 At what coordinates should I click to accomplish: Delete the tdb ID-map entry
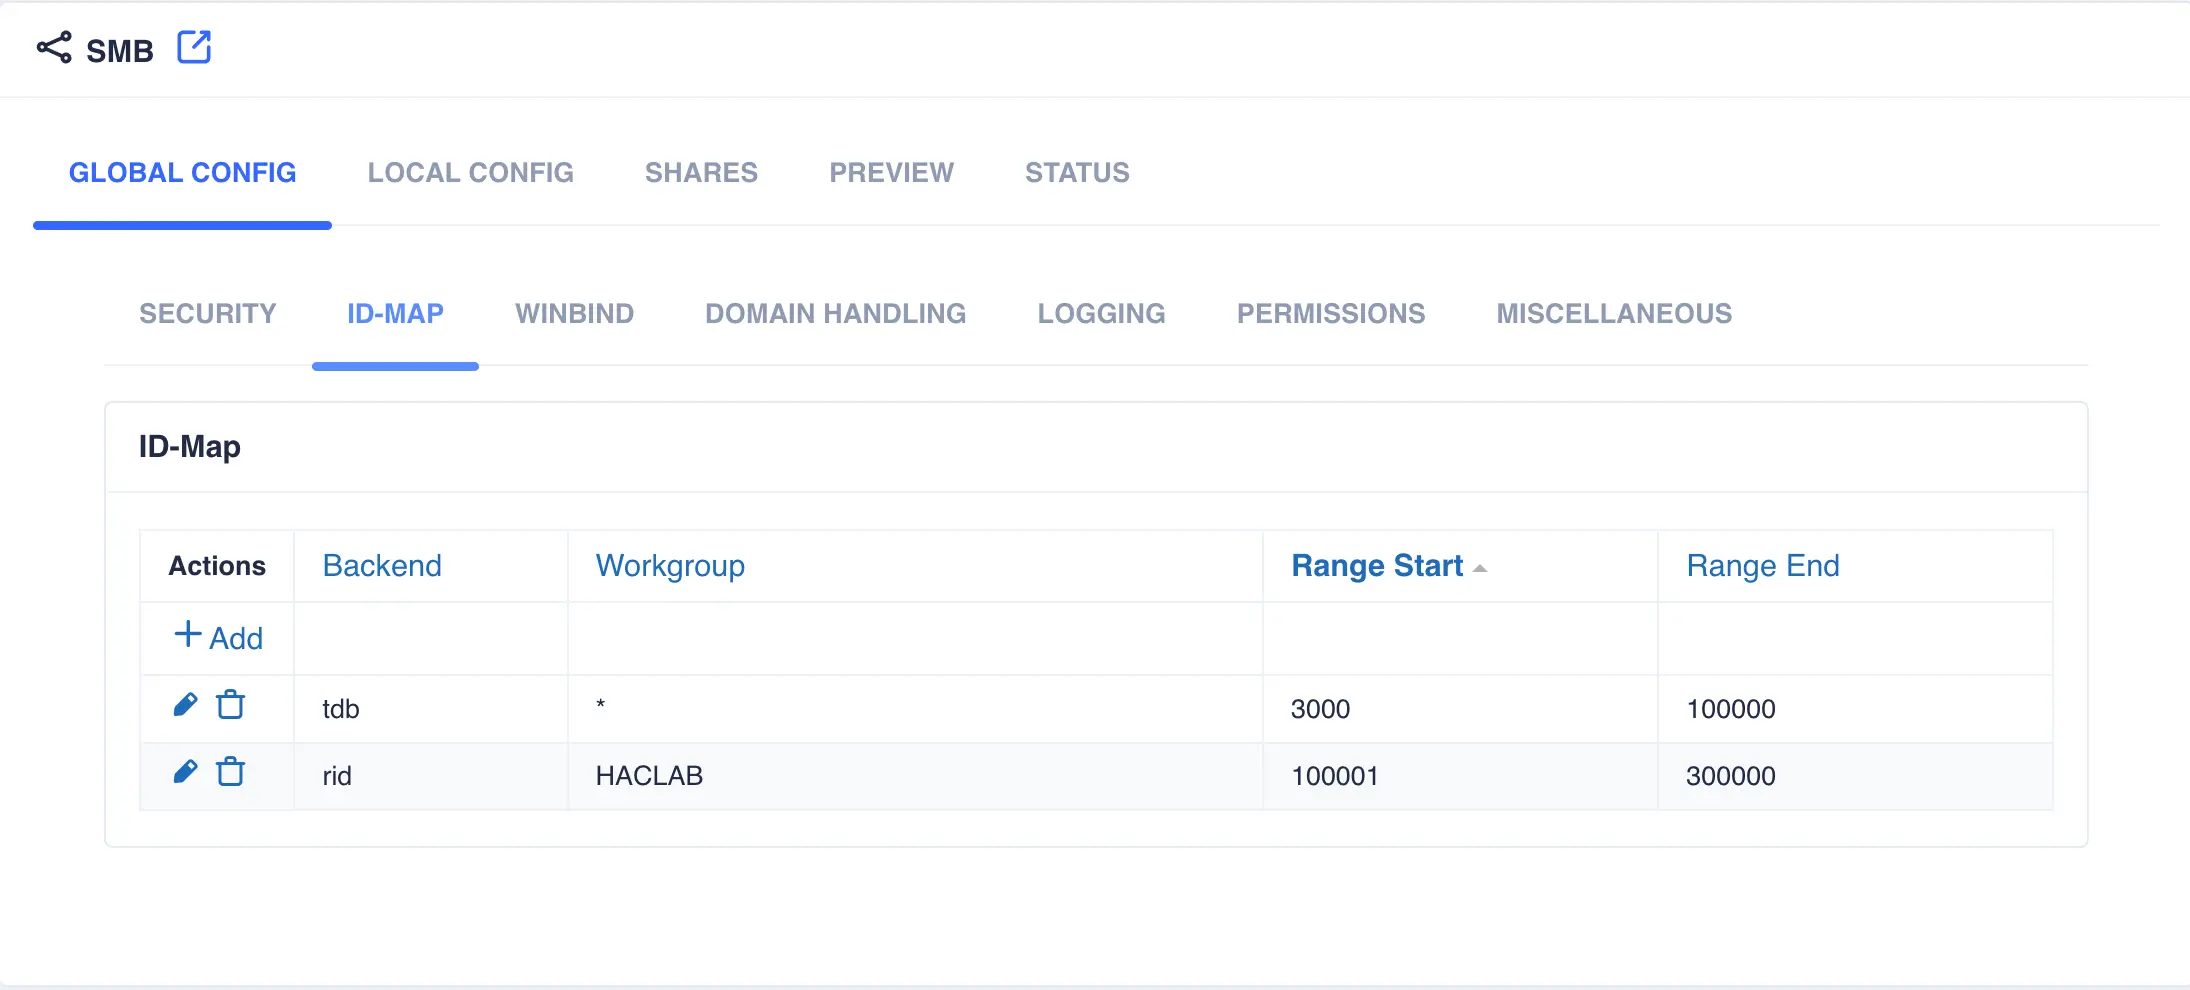coord(231,705)
